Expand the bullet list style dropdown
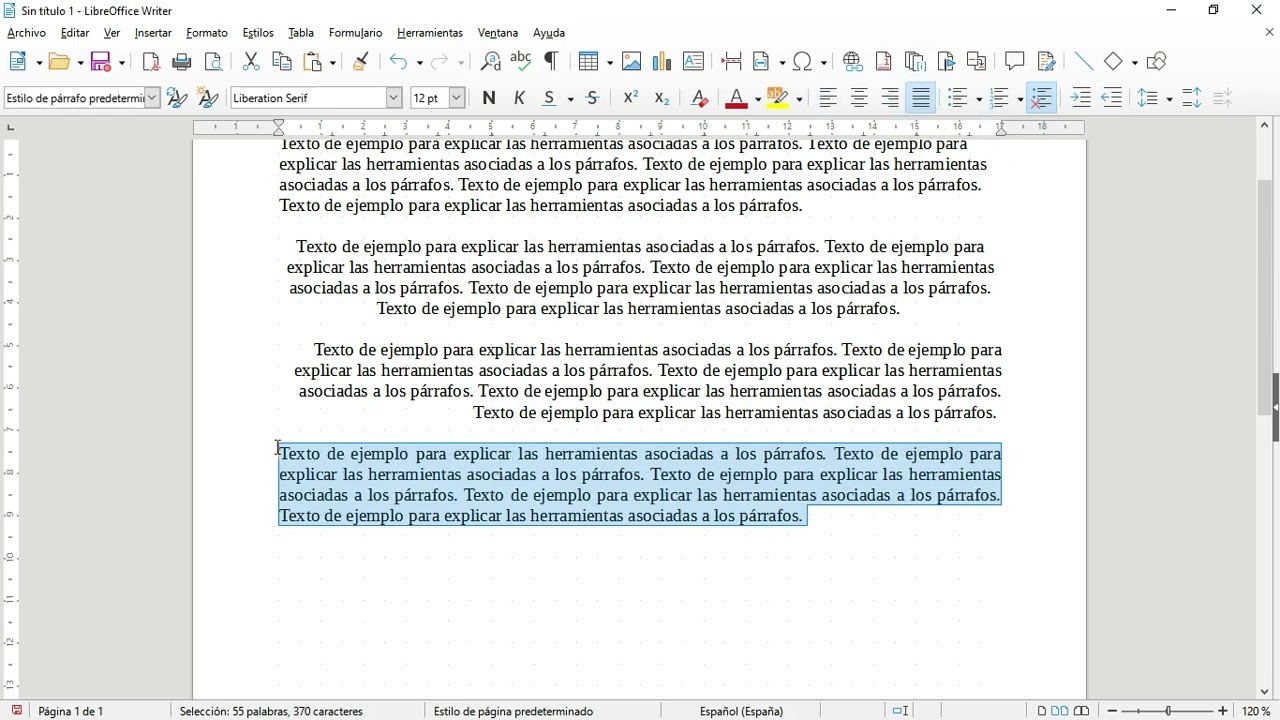The height and width of the screenshot is (720, 1280). click(x=979, y=99)
